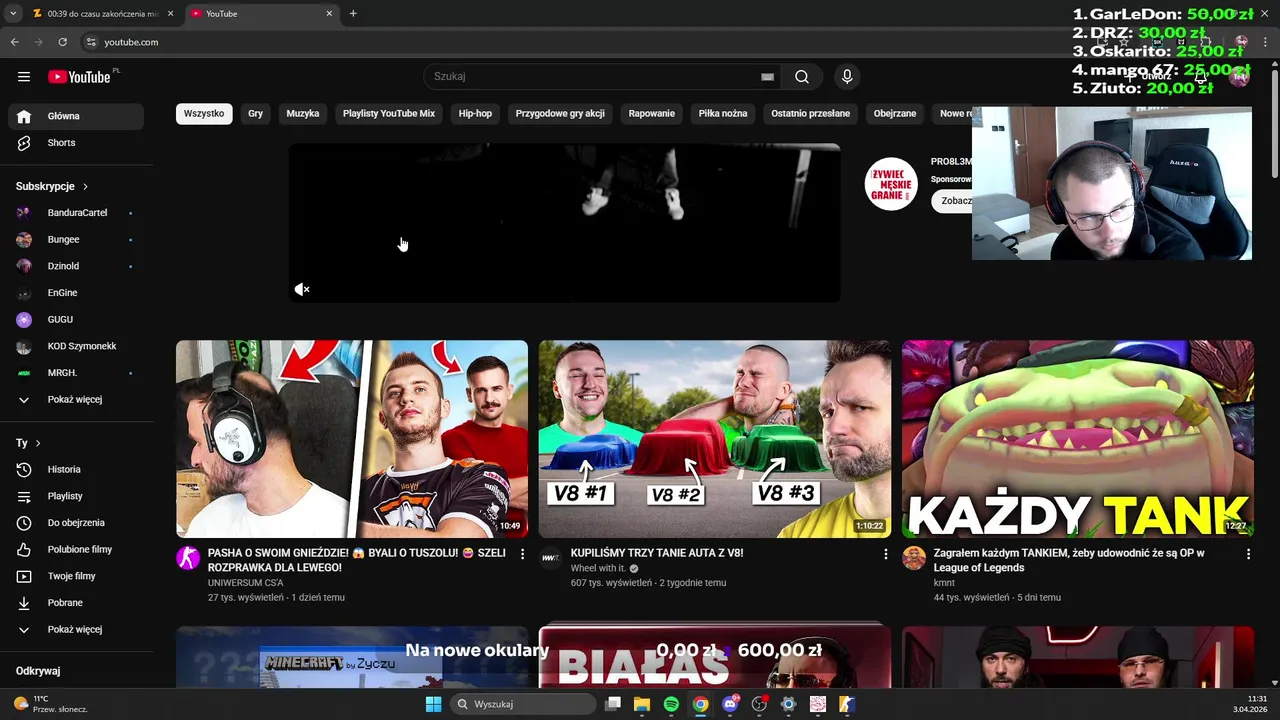Reload the page in Chrome
This screenshot has height=720, width=1280.
(x=62, y=42)
